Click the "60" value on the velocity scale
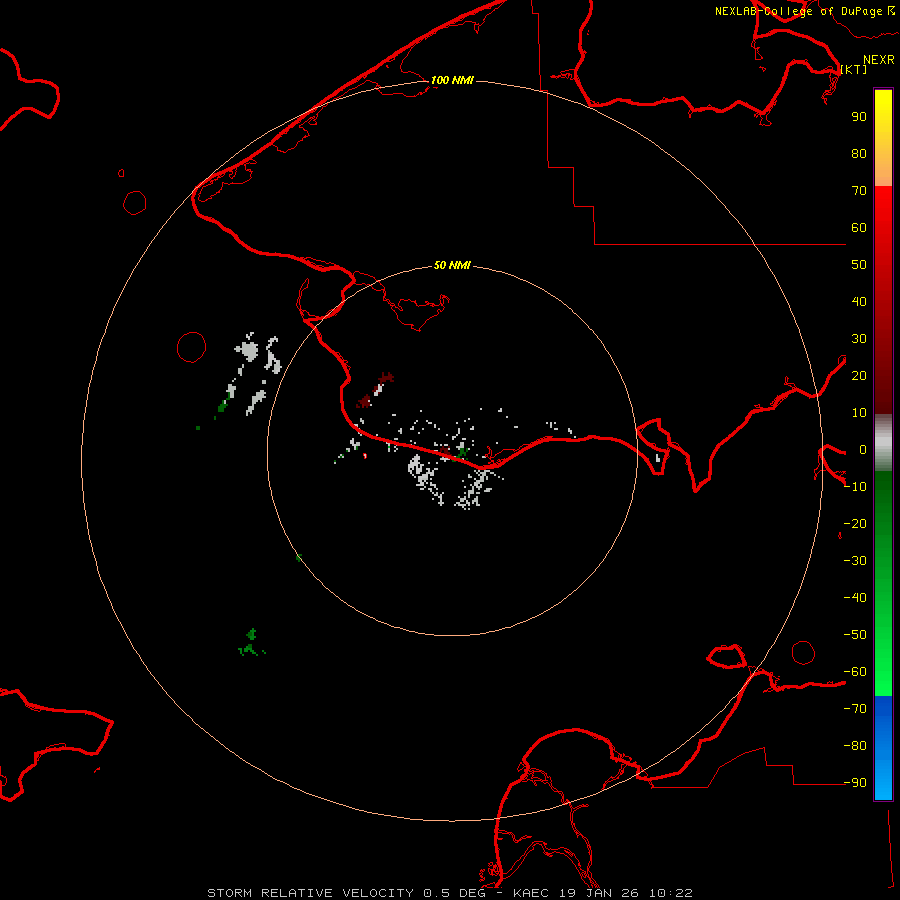The image size is (900, 900). click(x=859, y=227)
